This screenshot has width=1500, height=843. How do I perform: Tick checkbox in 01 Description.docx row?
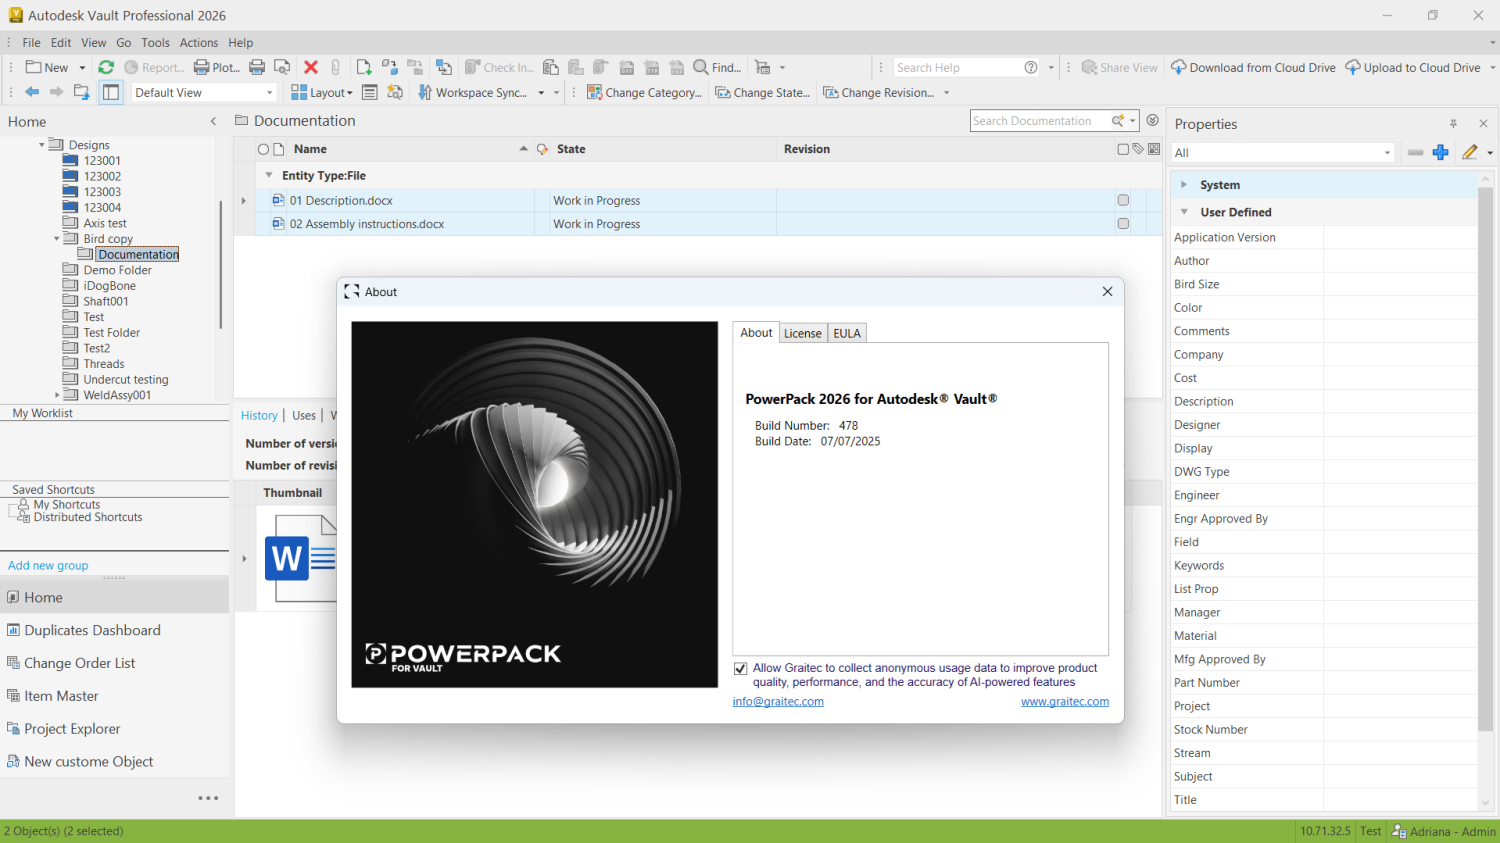(x=1123, y=200)
